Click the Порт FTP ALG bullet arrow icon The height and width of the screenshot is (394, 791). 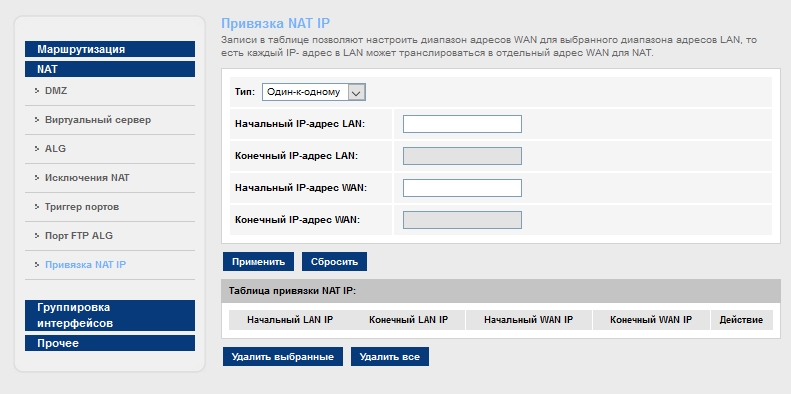(x=37, y=236)
